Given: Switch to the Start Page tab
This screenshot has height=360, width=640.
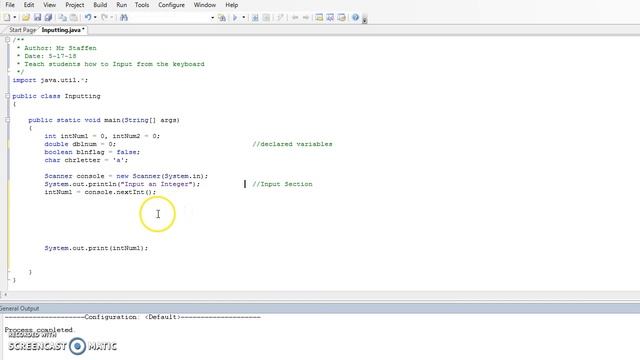Looking at the screenshot, I should [x=22, y=30].
